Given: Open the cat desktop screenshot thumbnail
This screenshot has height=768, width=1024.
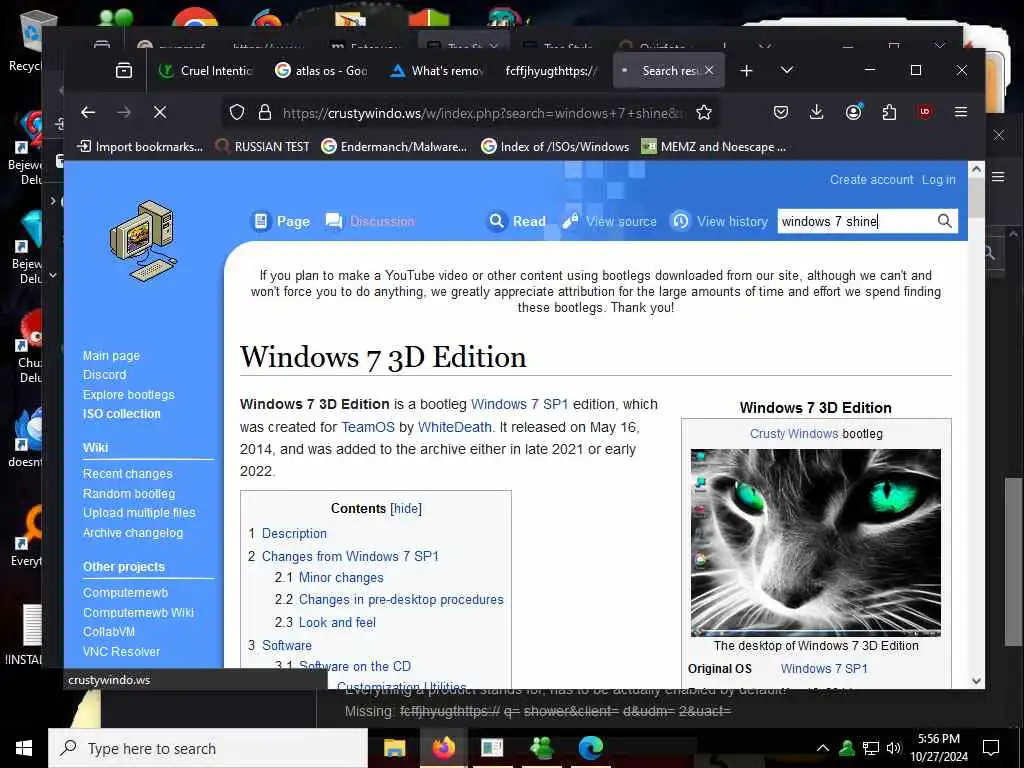Looking at the screenshot, I should point(816,542).
